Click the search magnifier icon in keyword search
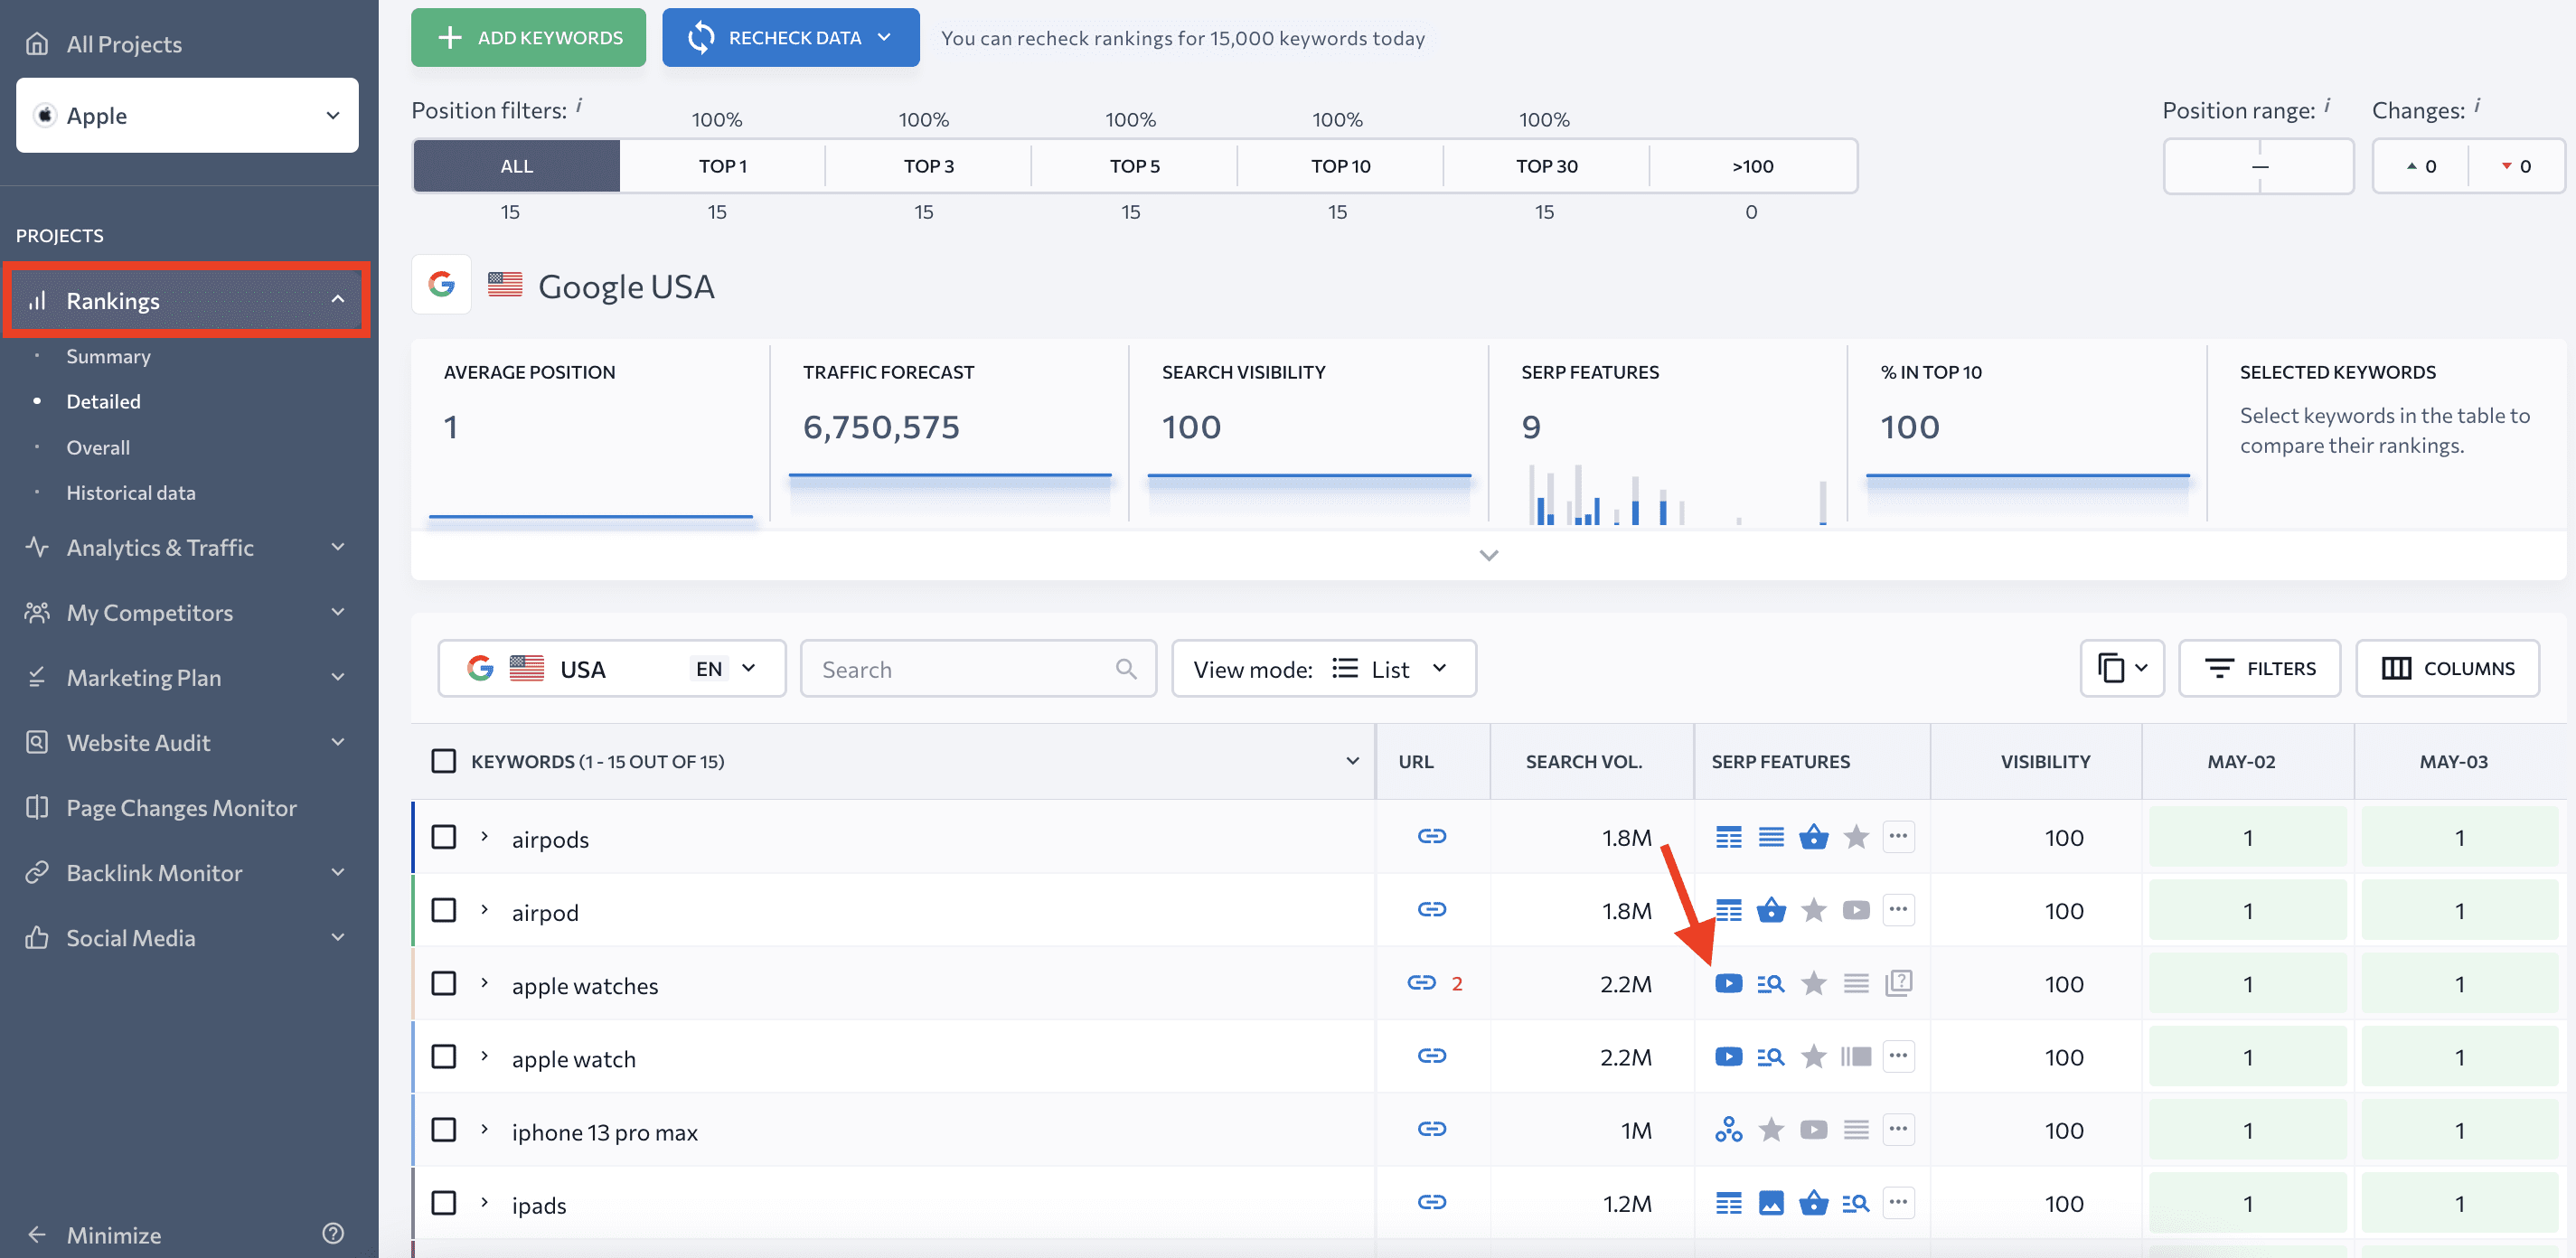 pos(1126,669)
